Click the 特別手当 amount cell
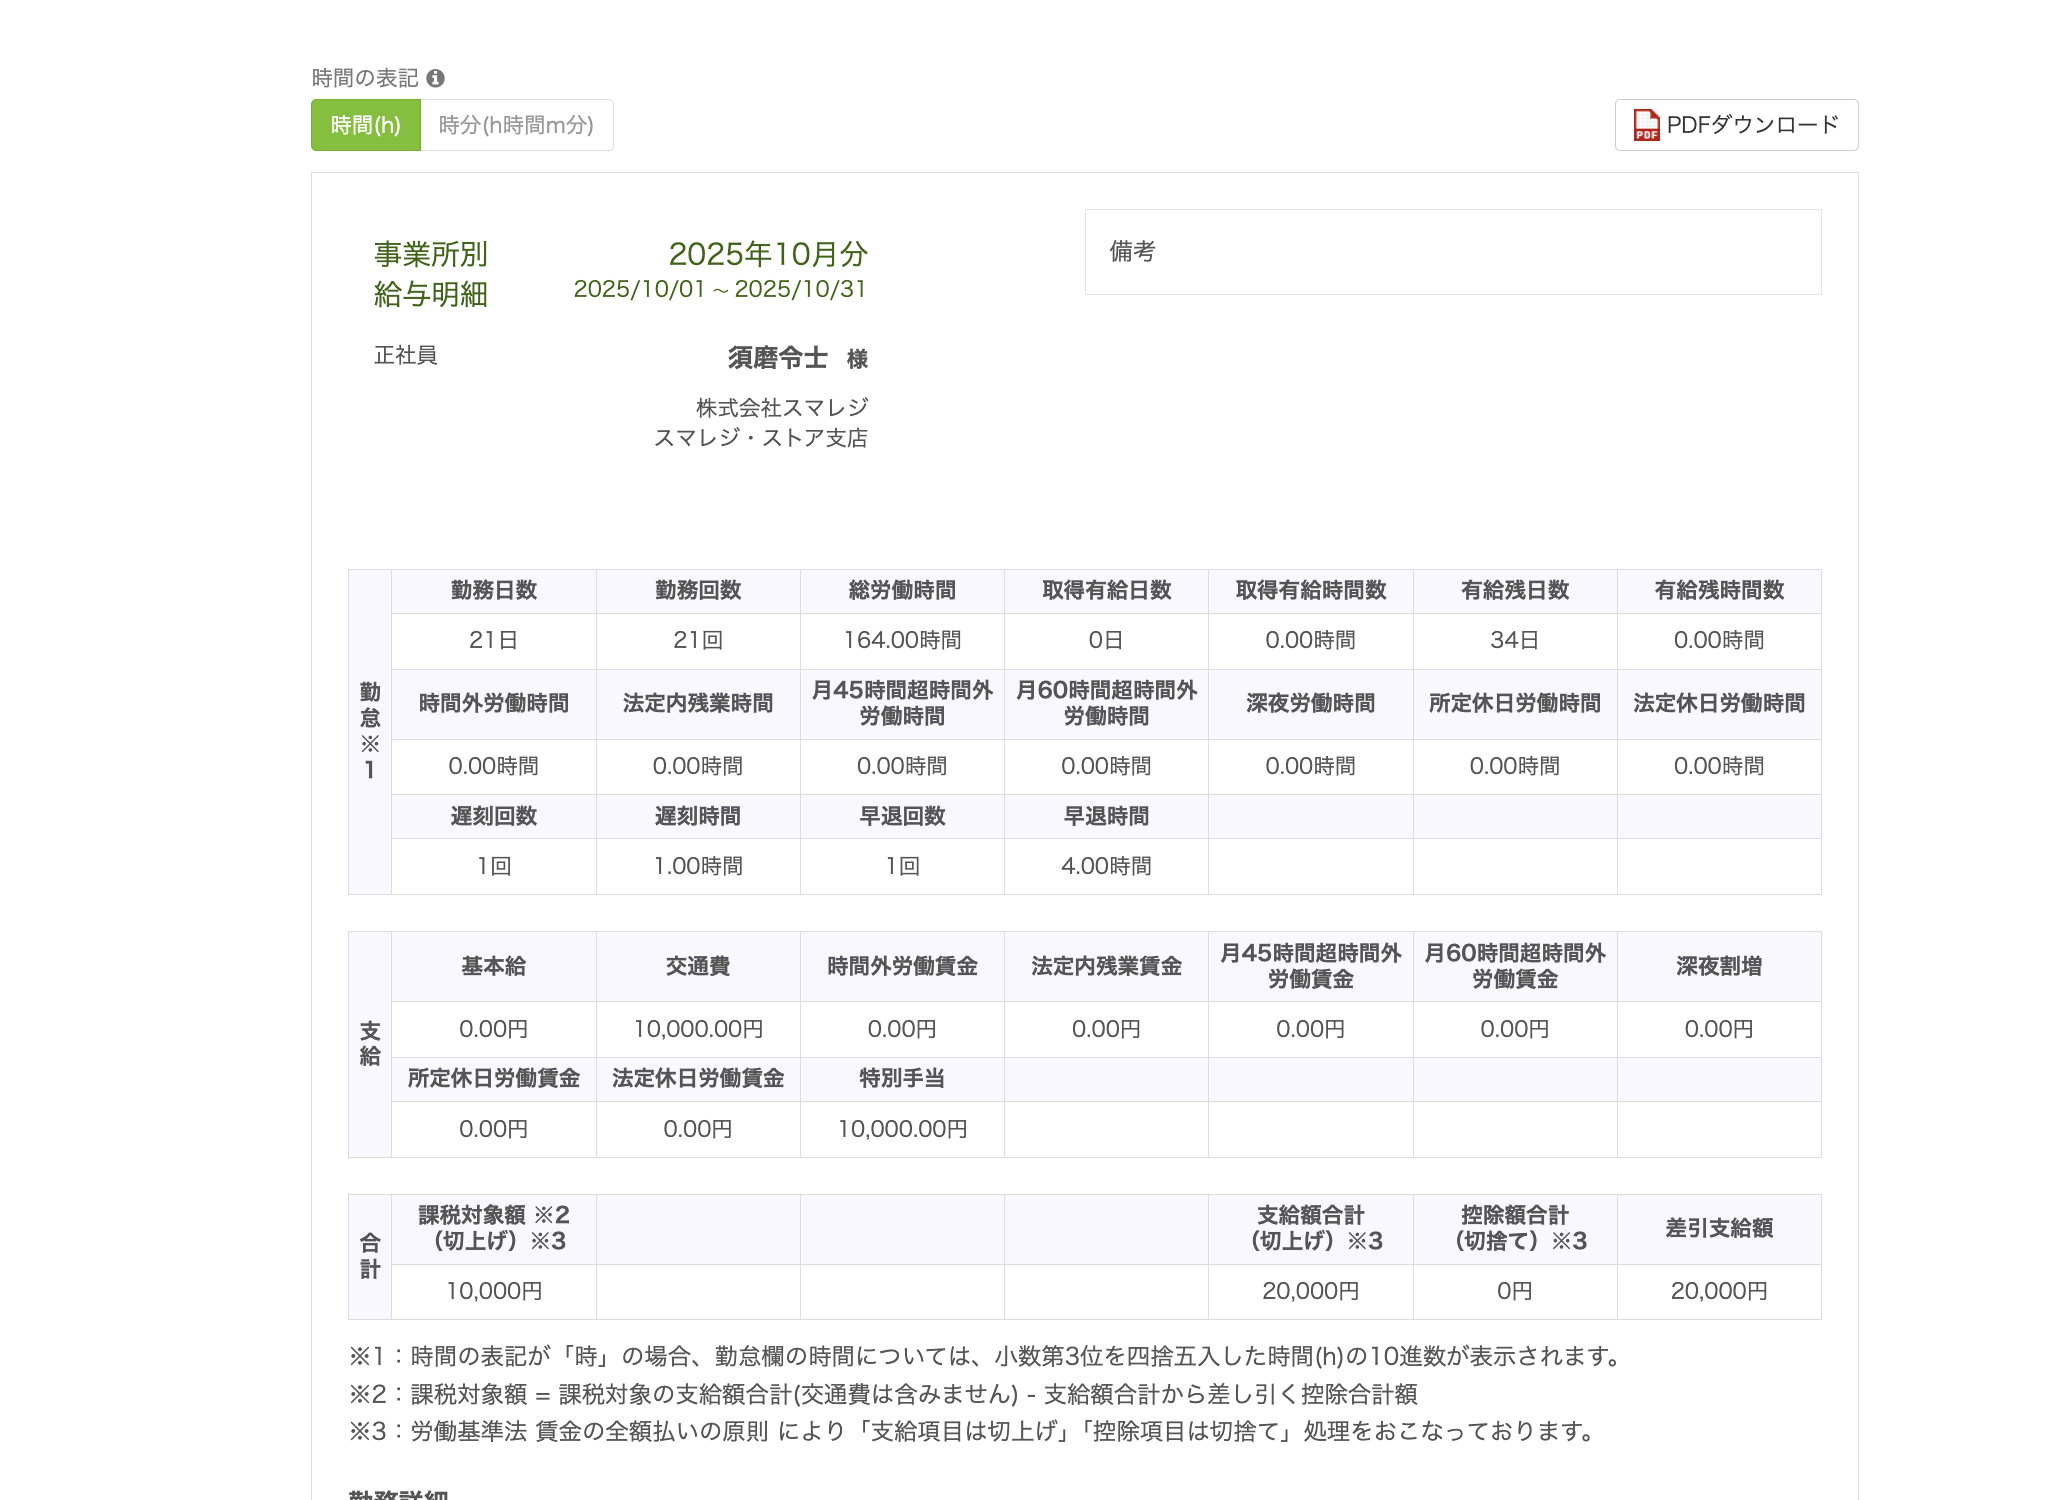 pyautogui.click(x=902, y=1129)
